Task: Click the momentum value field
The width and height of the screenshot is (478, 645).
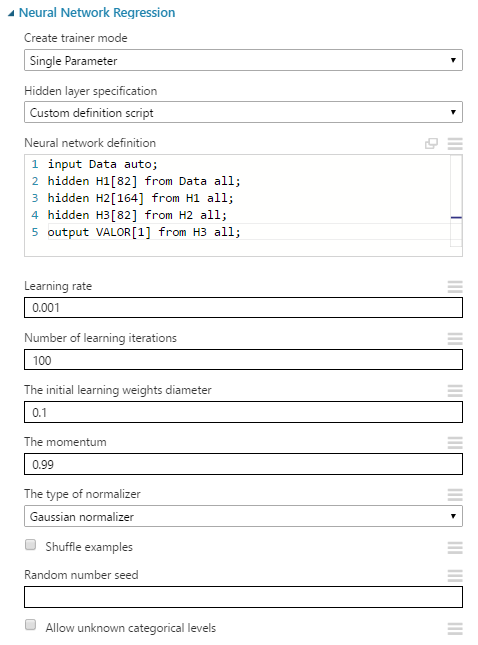Action: pyautogui.click(x=244, y=464)
